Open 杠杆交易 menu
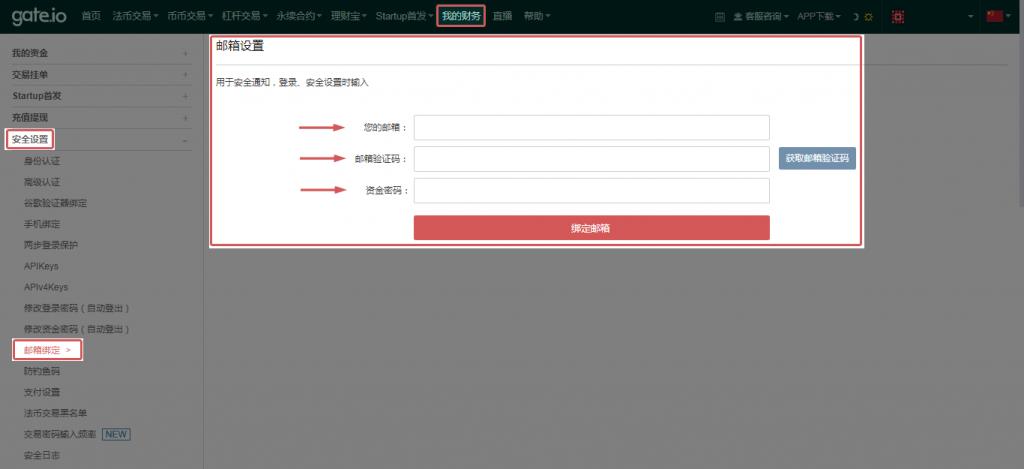 point(245,16)
